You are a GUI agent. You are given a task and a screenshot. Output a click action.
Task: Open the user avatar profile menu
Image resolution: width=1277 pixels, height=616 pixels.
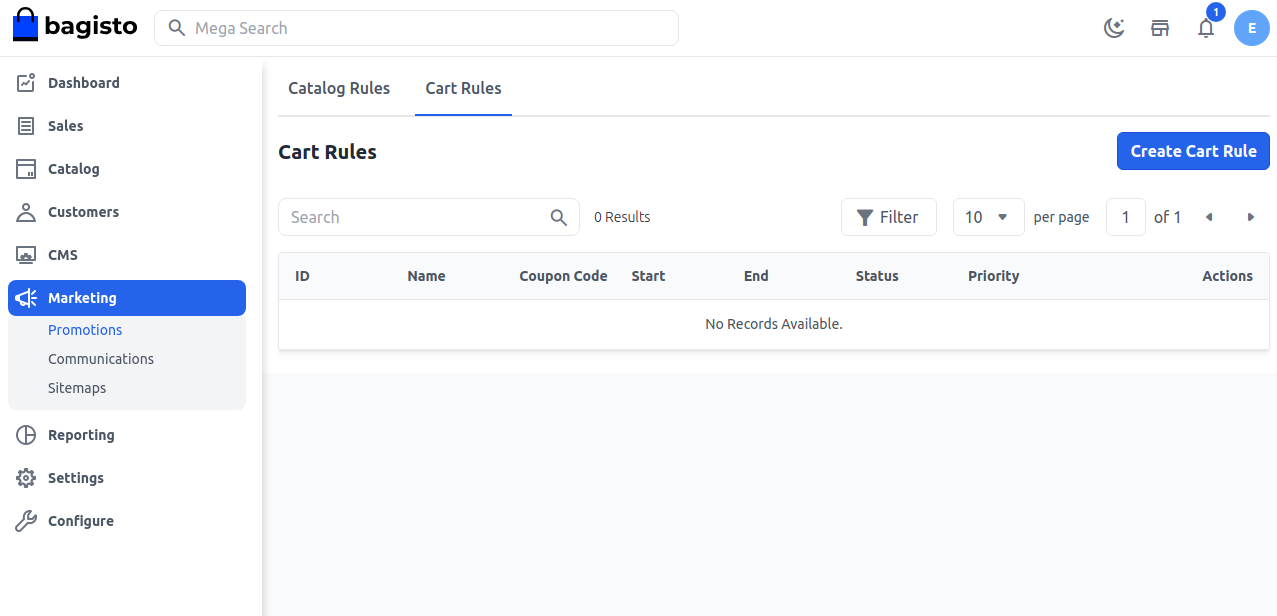click(1251, 28)
